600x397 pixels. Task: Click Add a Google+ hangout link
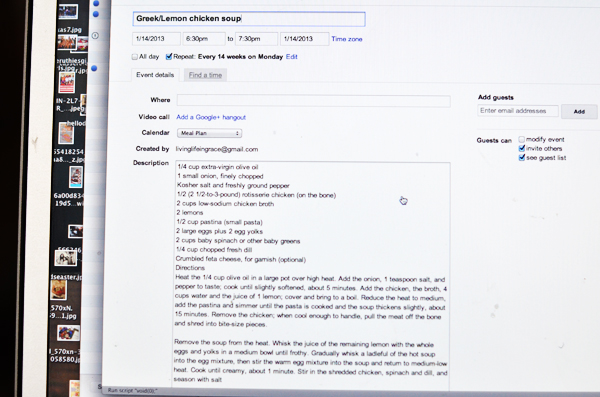(211, 117)
